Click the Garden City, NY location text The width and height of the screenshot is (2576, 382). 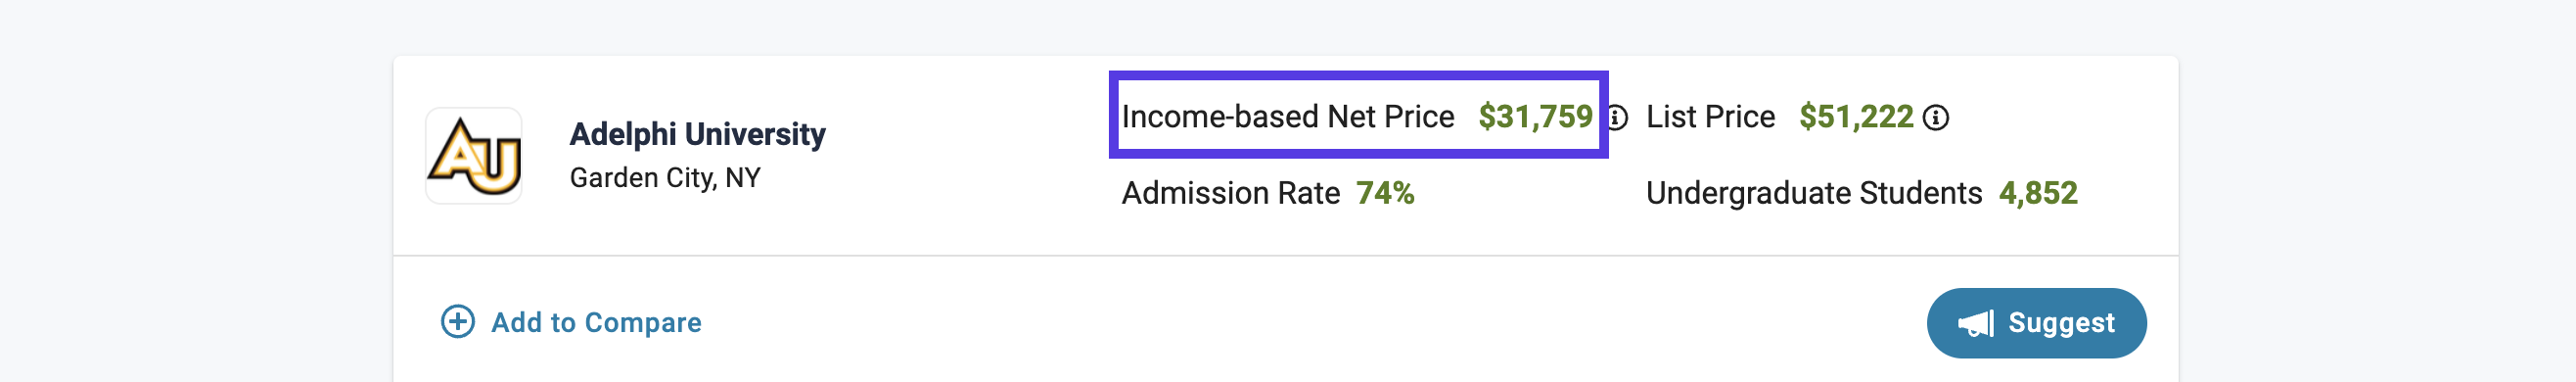pyautogui.click(x=665, y=178)
